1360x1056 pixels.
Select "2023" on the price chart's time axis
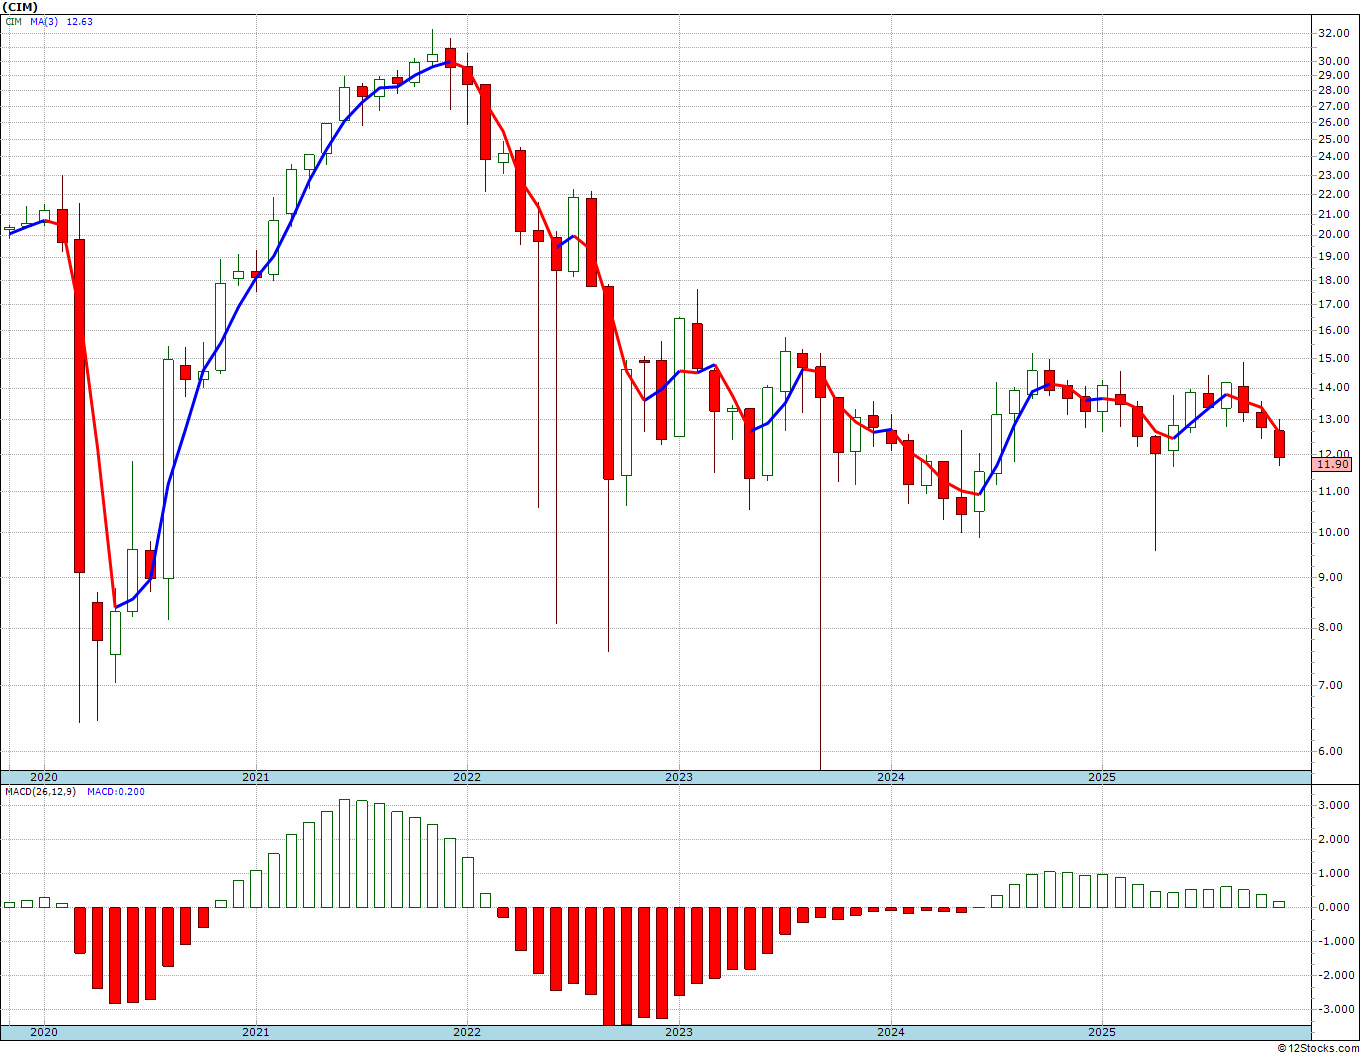click(678, 777)
